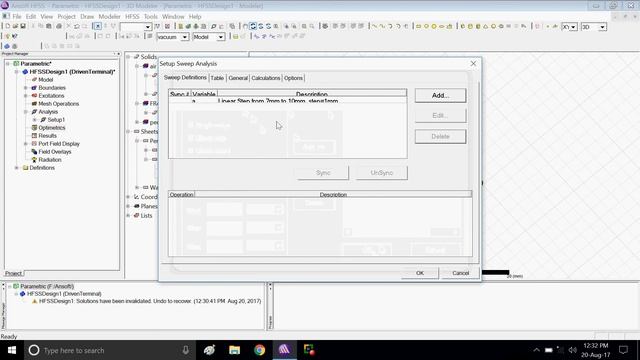The width and height of the screenshot is (640, 360).
Task: Click the Project tab below project tree
Action: pyautogui.click(x=13, y=273)
